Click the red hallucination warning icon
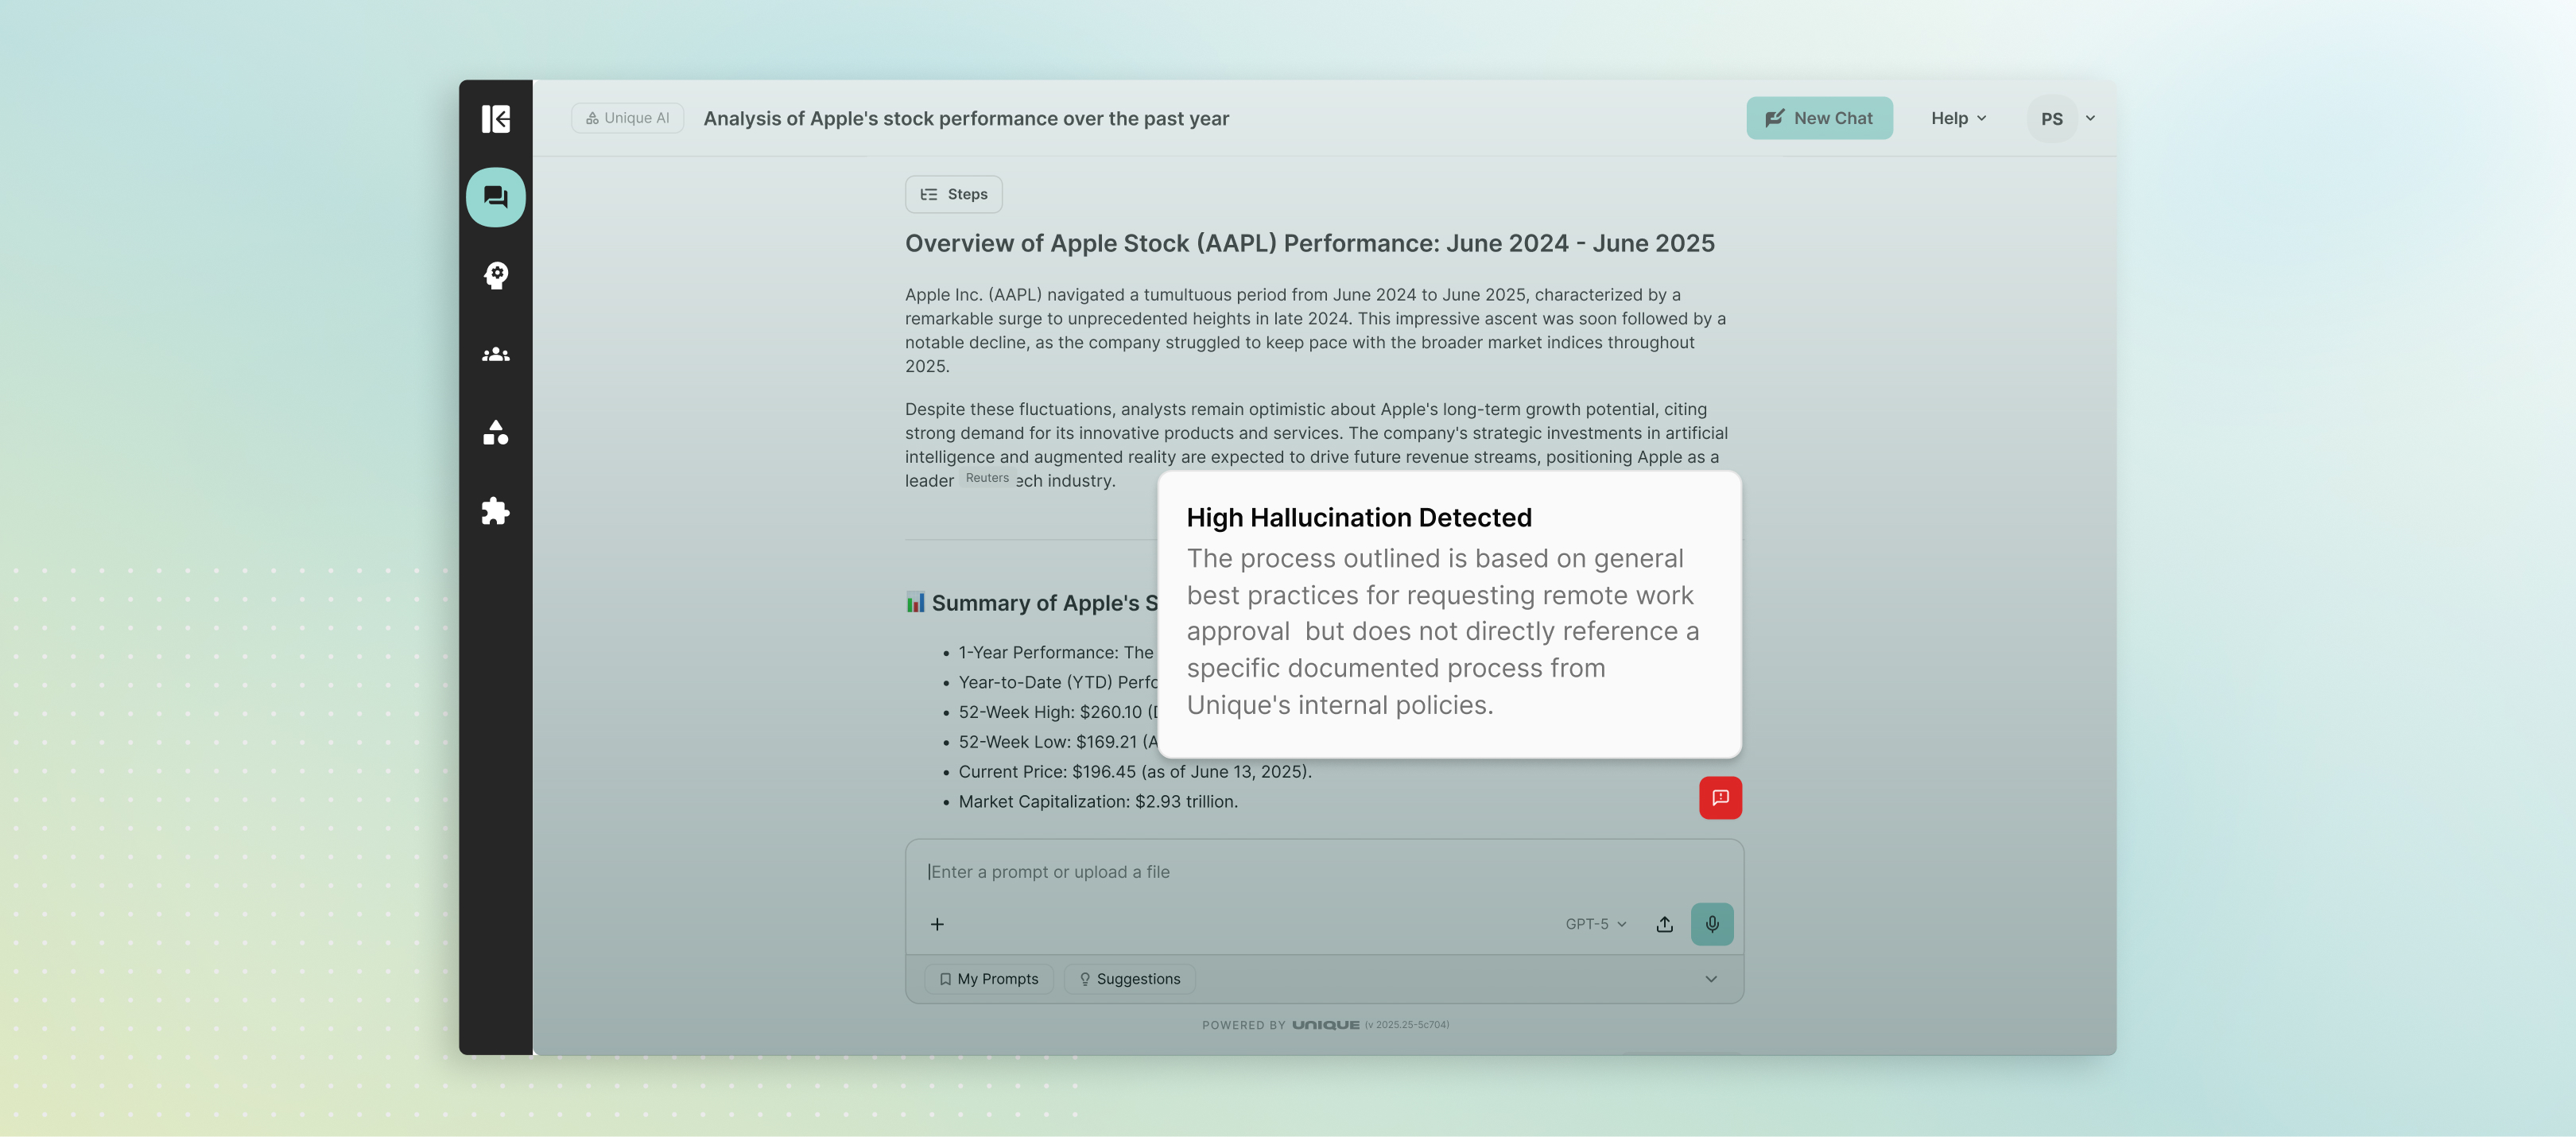 click(1719, 797)
